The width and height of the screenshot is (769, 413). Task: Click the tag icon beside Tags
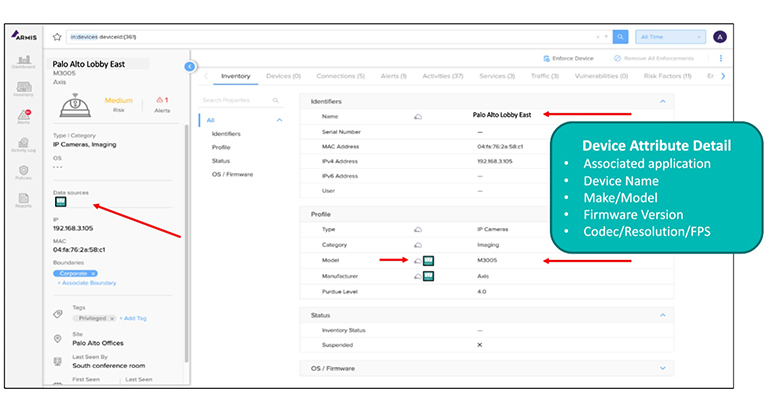(58, 314)
